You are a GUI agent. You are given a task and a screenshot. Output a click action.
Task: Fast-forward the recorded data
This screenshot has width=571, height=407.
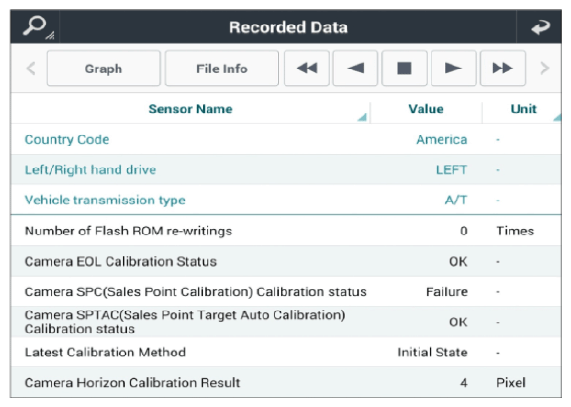(x=503, y=68)
